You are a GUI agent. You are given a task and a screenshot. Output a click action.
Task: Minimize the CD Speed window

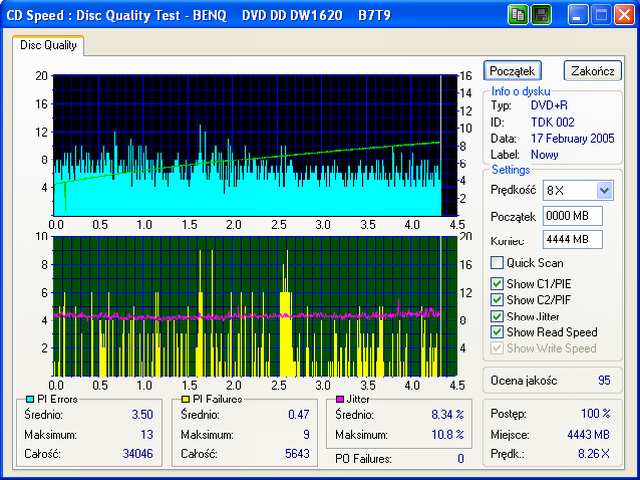click(x=578, y=16)
